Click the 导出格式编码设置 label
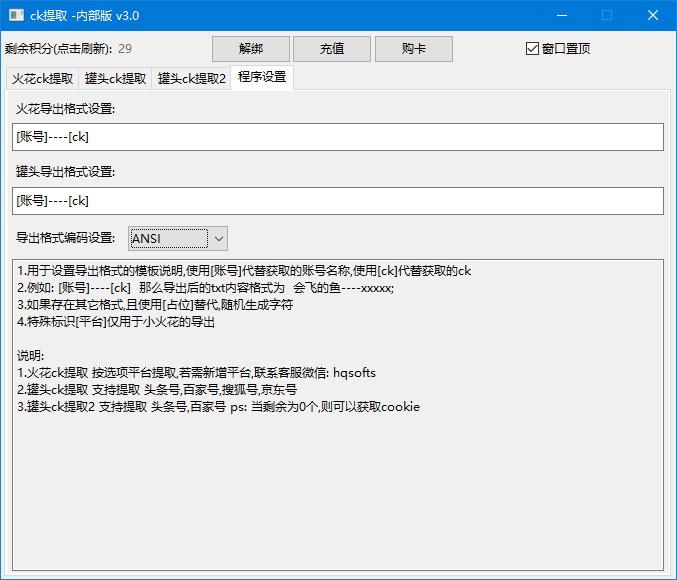The height and width of the screenshot is (580, 677). point(65,238)
